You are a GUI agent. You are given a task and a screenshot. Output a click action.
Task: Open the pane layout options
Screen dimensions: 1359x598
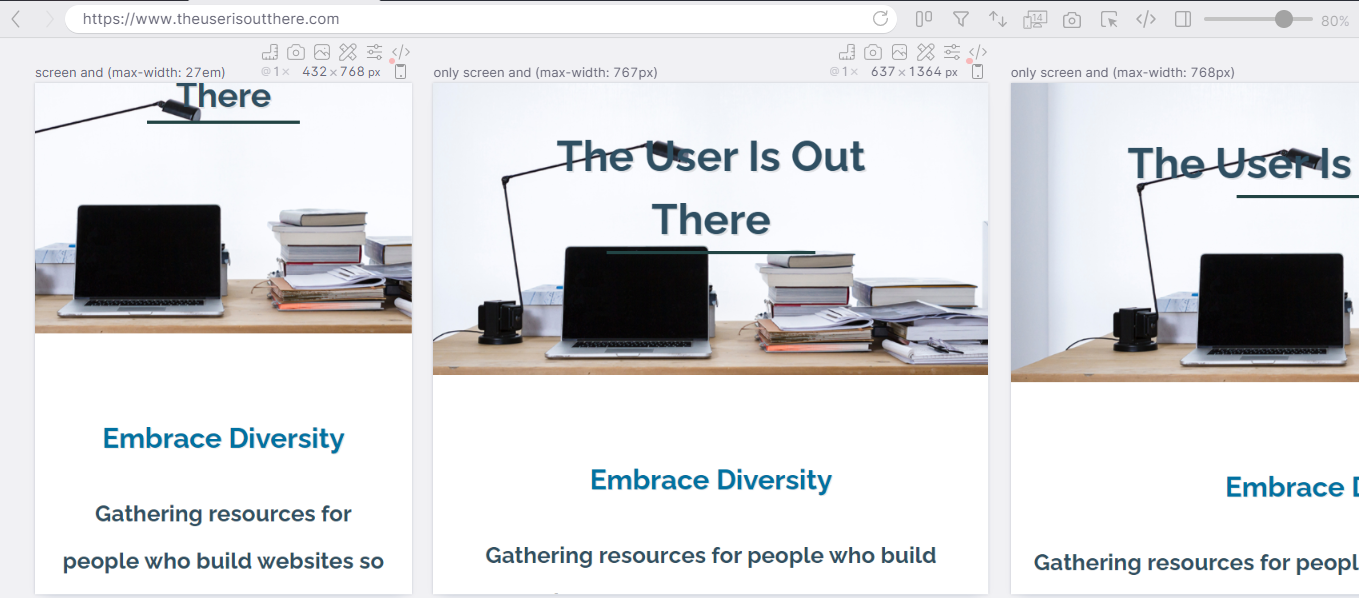[x=923, y=18]
